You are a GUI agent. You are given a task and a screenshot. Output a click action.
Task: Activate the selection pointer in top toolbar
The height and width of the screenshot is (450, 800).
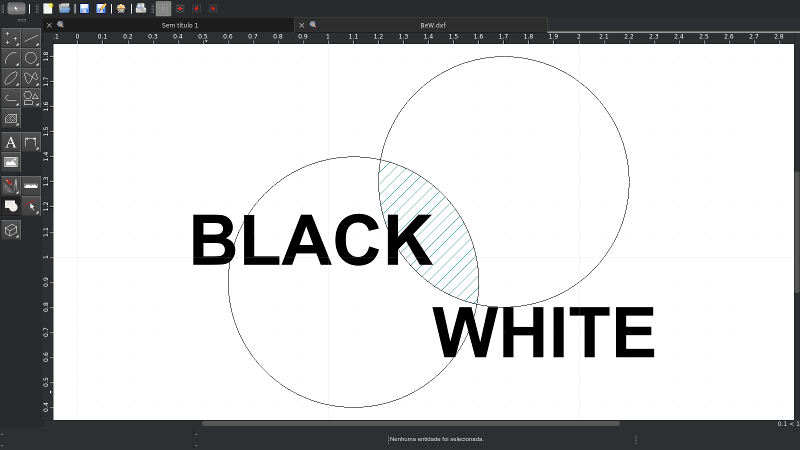click(17, 8)
